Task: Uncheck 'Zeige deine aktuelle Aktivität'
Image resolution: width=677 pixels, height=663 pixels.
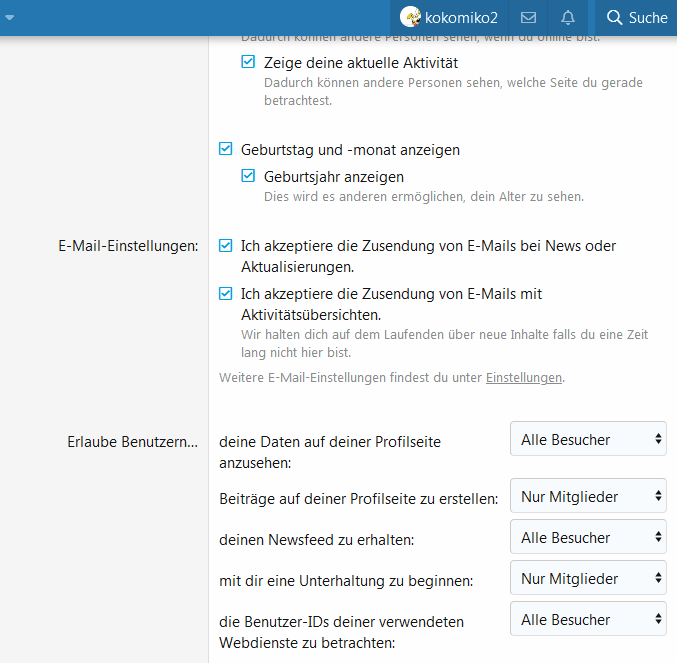Action: pyautogui.click(x=249, y=62)
